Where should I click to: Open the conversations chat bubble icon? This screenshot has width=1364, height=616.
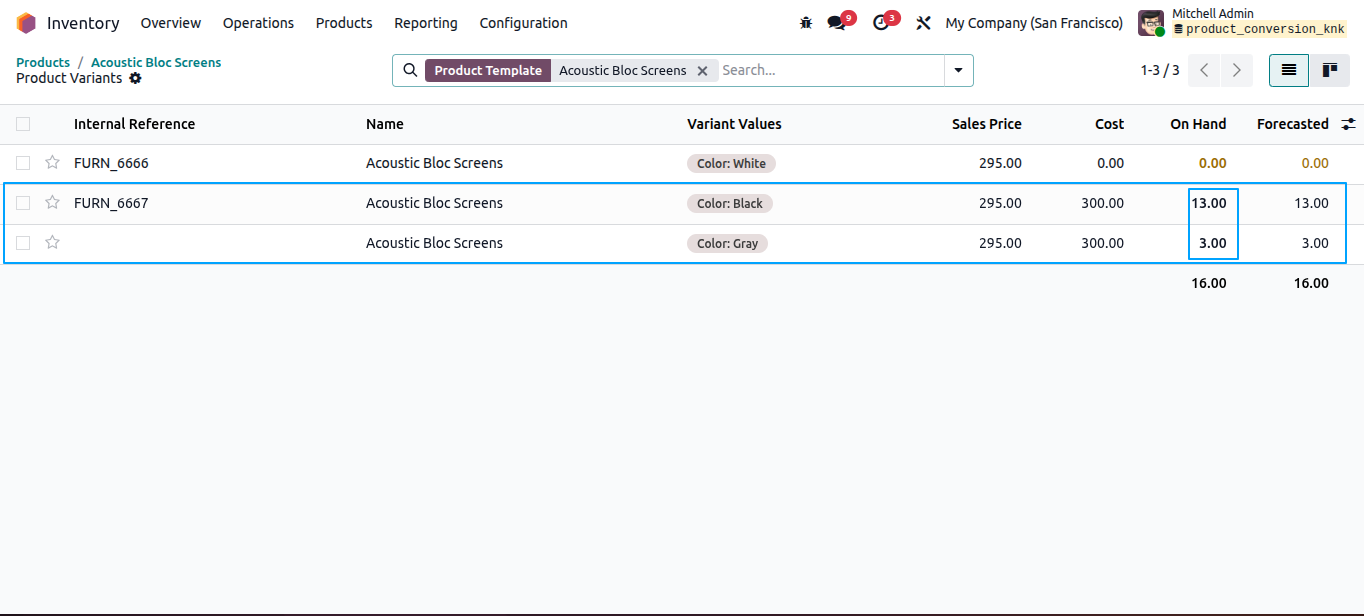pyautogui.click(x=837, y=23)
